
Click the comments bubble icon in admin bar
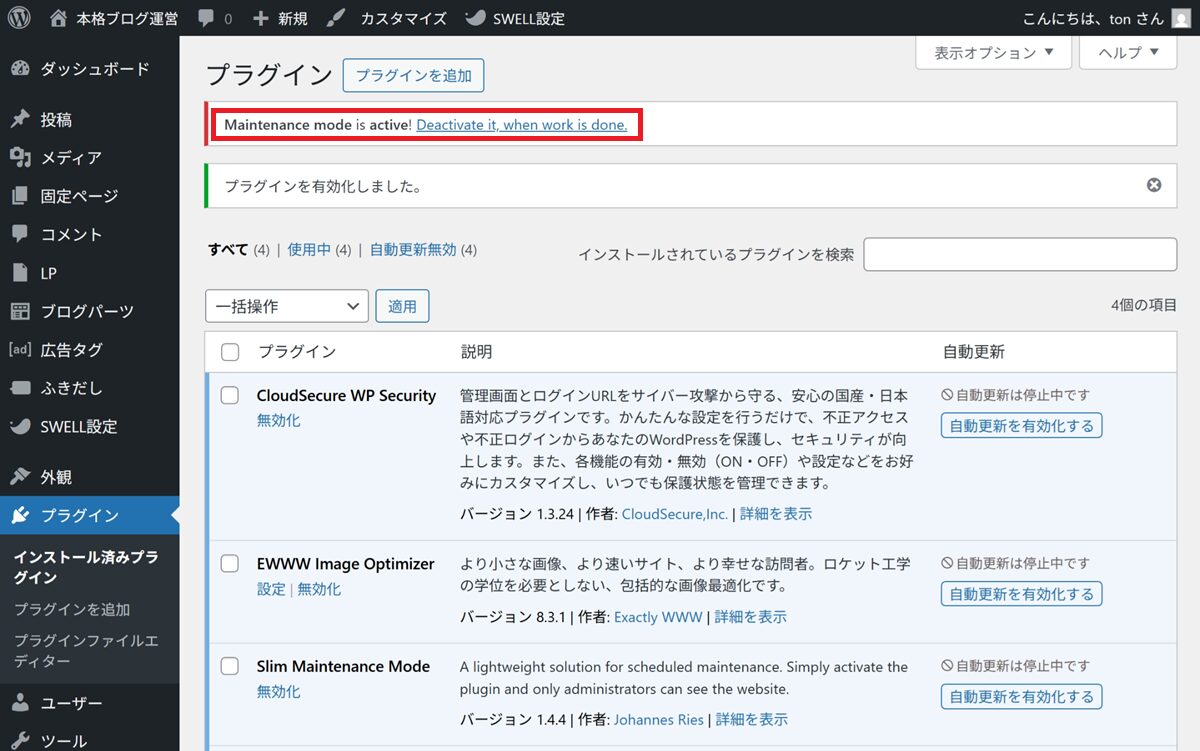206,18
